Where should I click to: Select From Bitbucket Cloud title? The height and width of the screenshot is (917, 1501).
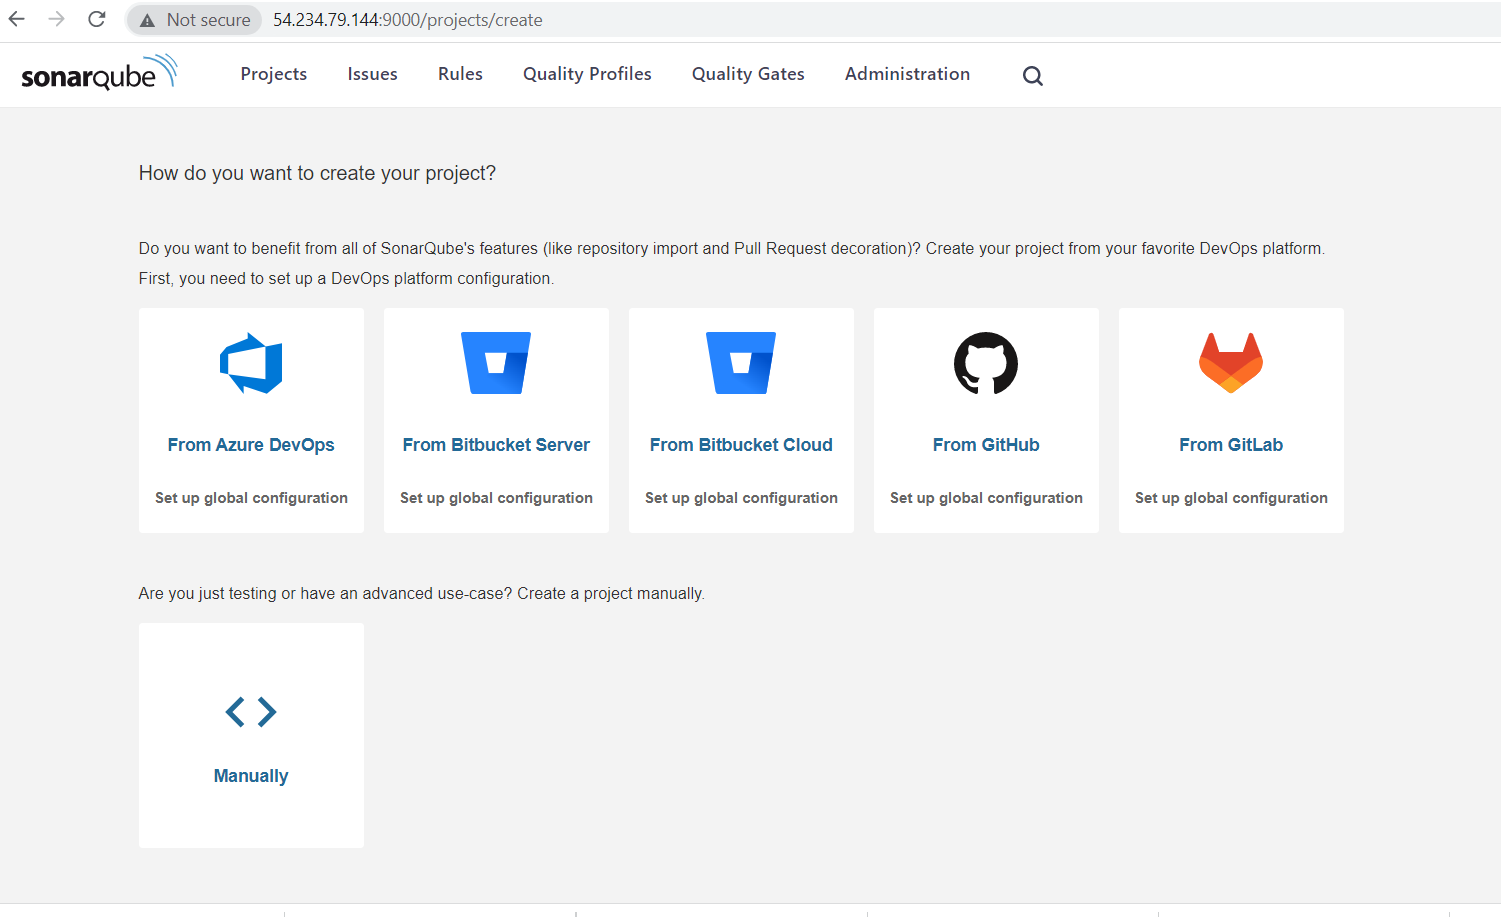coord(741,445)
